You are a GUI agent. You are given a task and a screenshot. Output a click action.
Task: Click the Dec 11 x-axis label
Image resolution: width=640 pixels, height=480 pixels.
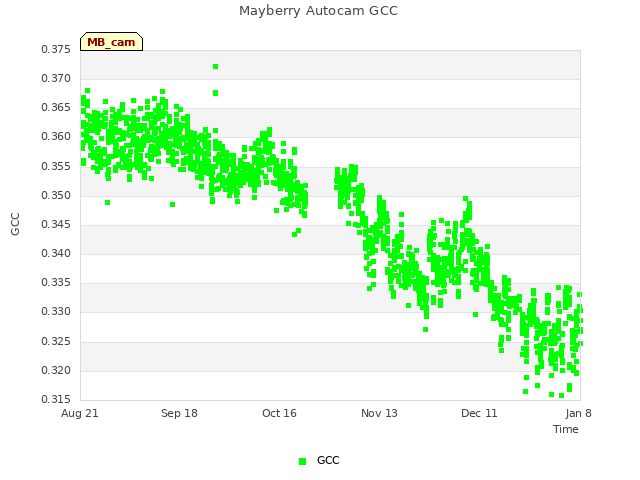479,413
